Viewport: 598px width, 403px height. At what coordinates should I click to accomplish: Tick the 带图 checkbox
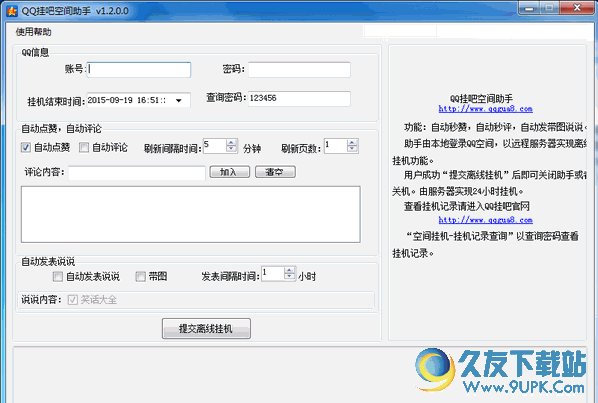coord(140,276)
